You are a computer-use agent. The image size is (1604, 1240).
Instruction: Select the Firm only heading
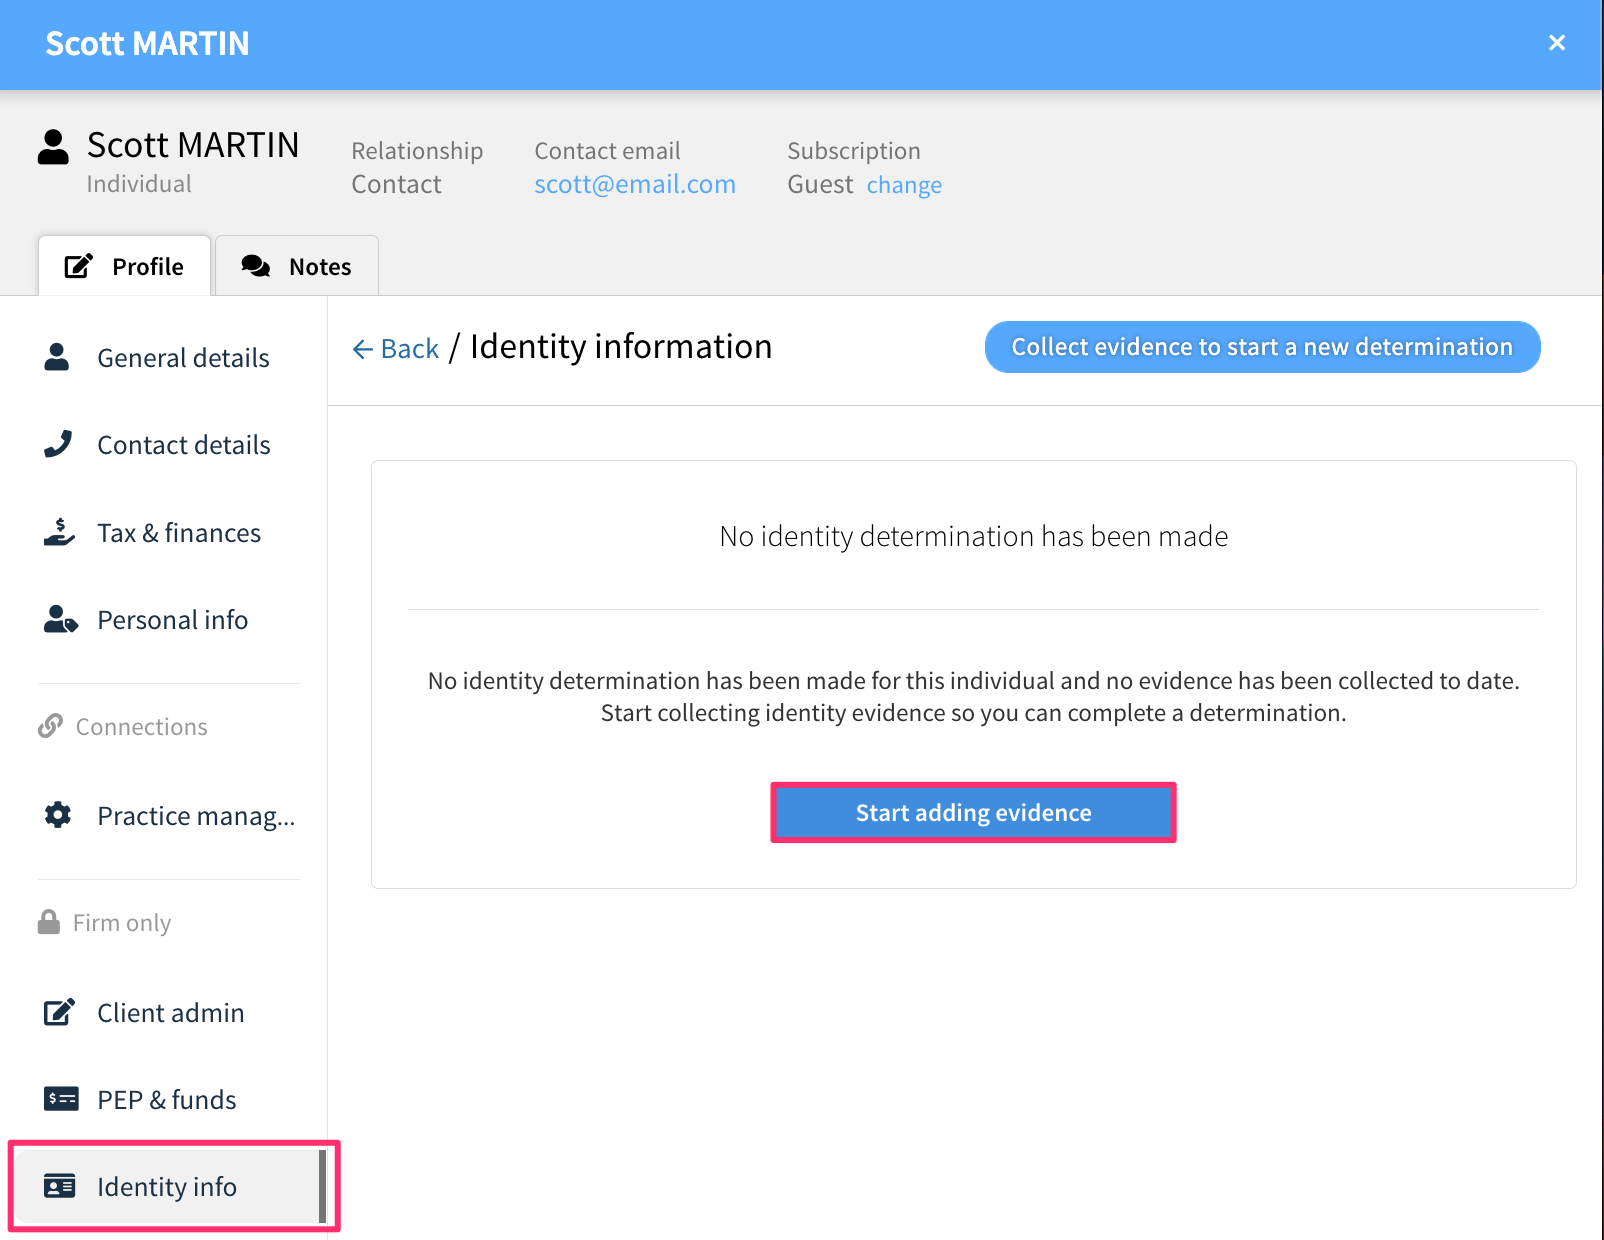(122, 923)
